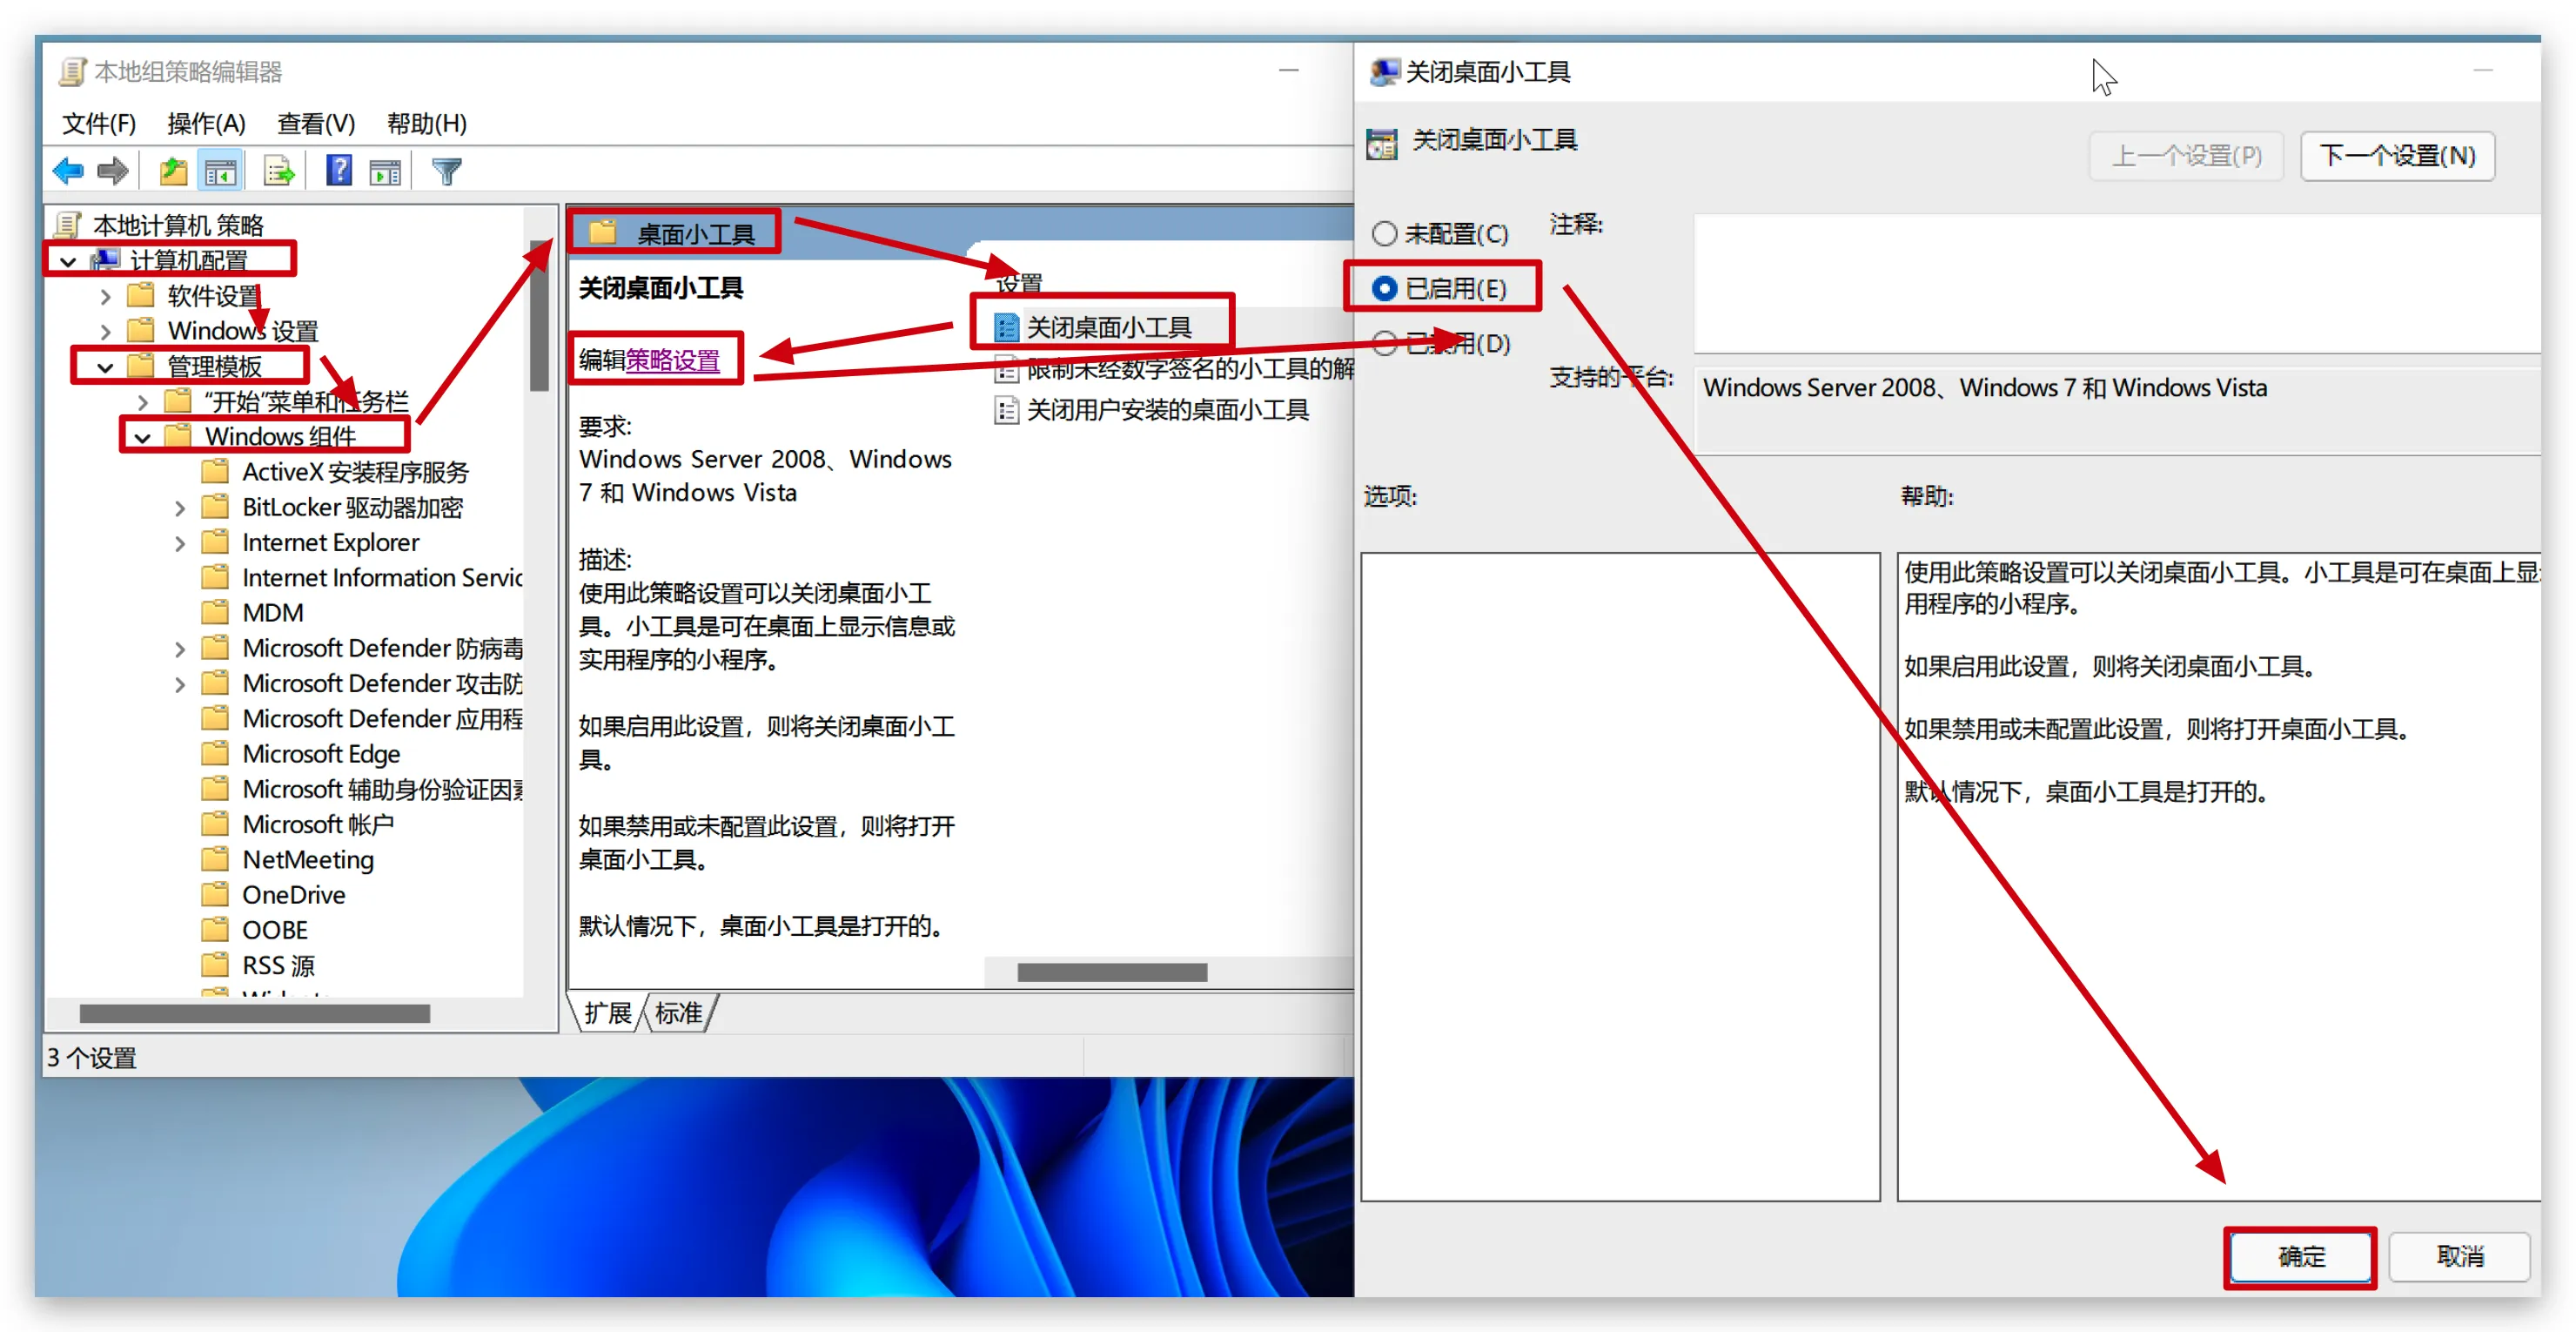Switch to the 扩展 tab

(x=608, y=1013)
